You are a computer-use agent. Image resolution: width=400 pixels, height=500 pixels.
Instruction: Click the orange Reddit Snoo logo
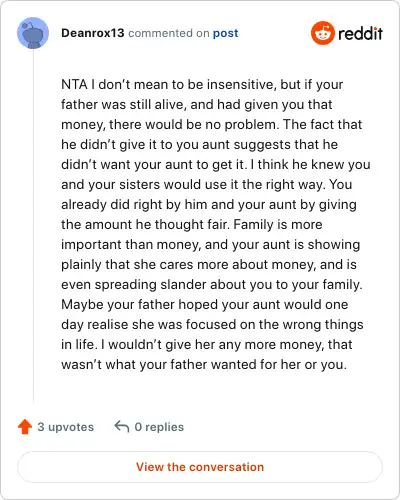point(322,33)
